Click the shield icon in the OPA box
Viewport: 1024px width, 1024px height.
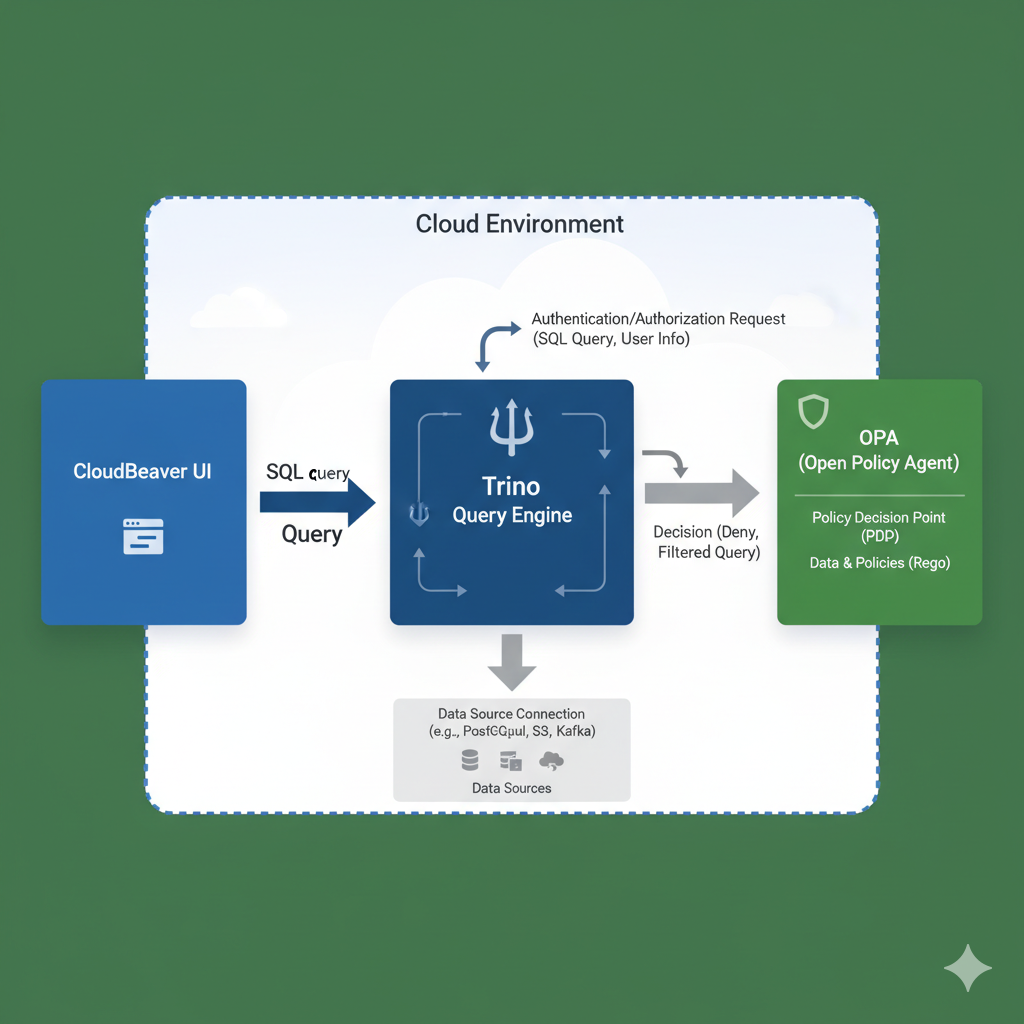(x=813, y=411)
